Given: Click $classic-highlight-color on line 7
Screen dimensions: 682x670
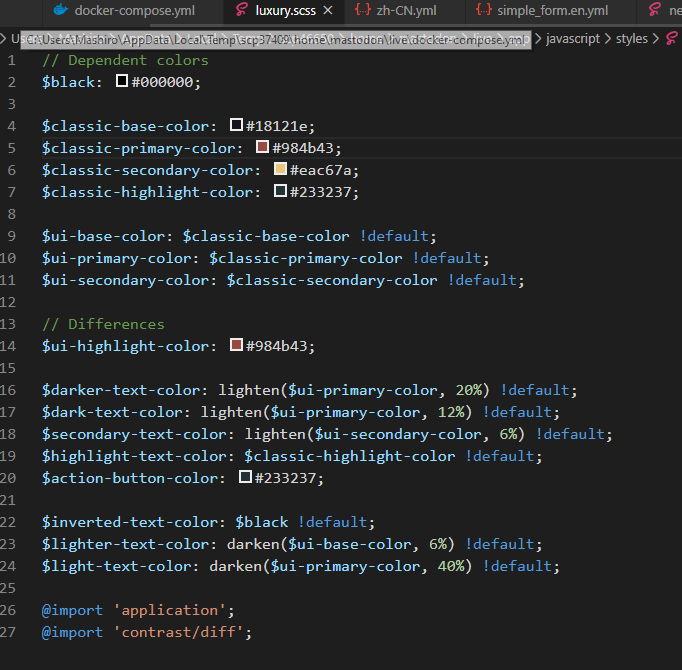Looking at the screenshot, I should click(147, 192).
